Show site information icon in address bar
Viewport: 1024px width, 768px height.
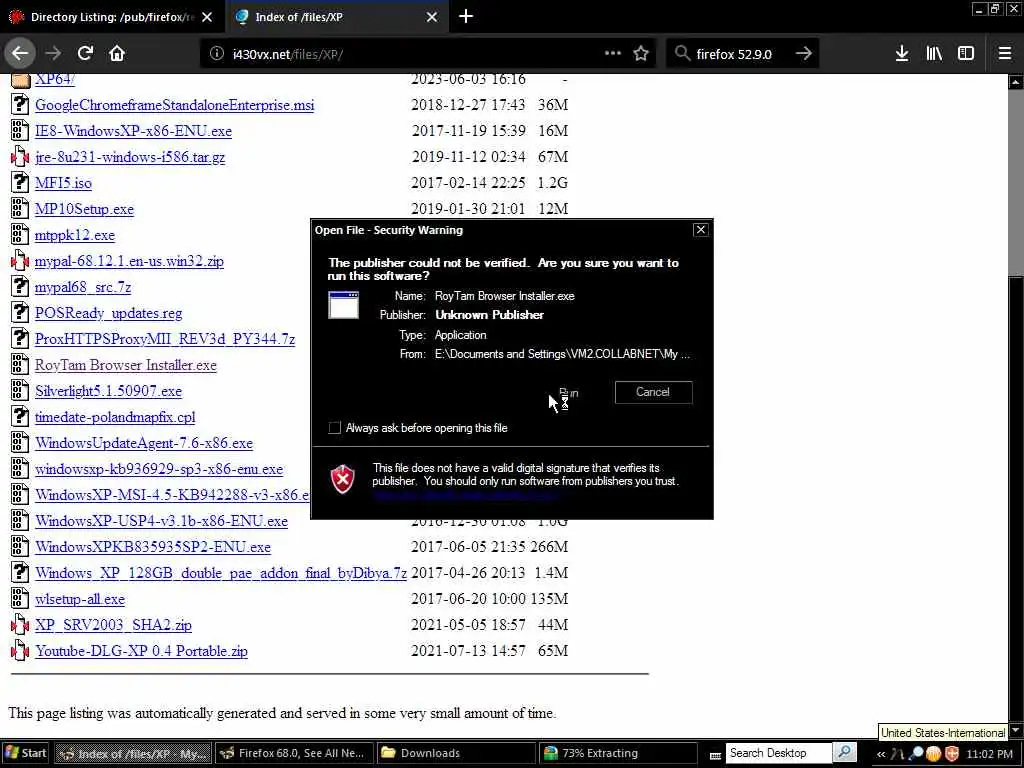pyautogui.click(x=217, y=54)
